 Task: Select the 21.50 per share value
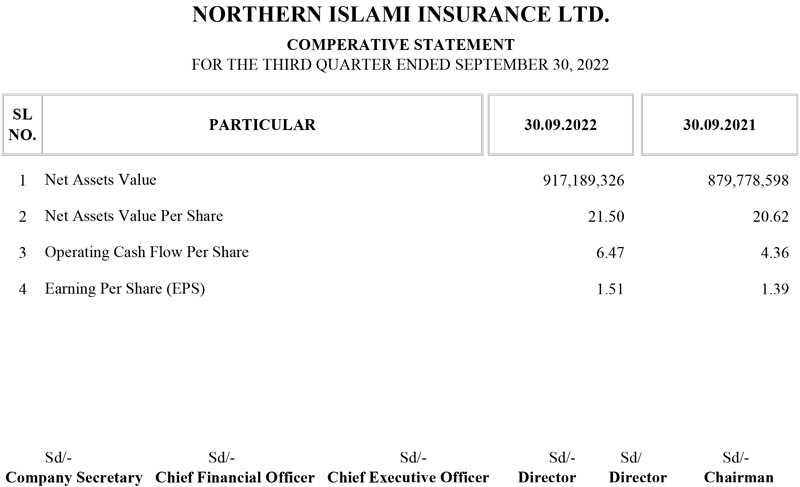click(606, 216)
